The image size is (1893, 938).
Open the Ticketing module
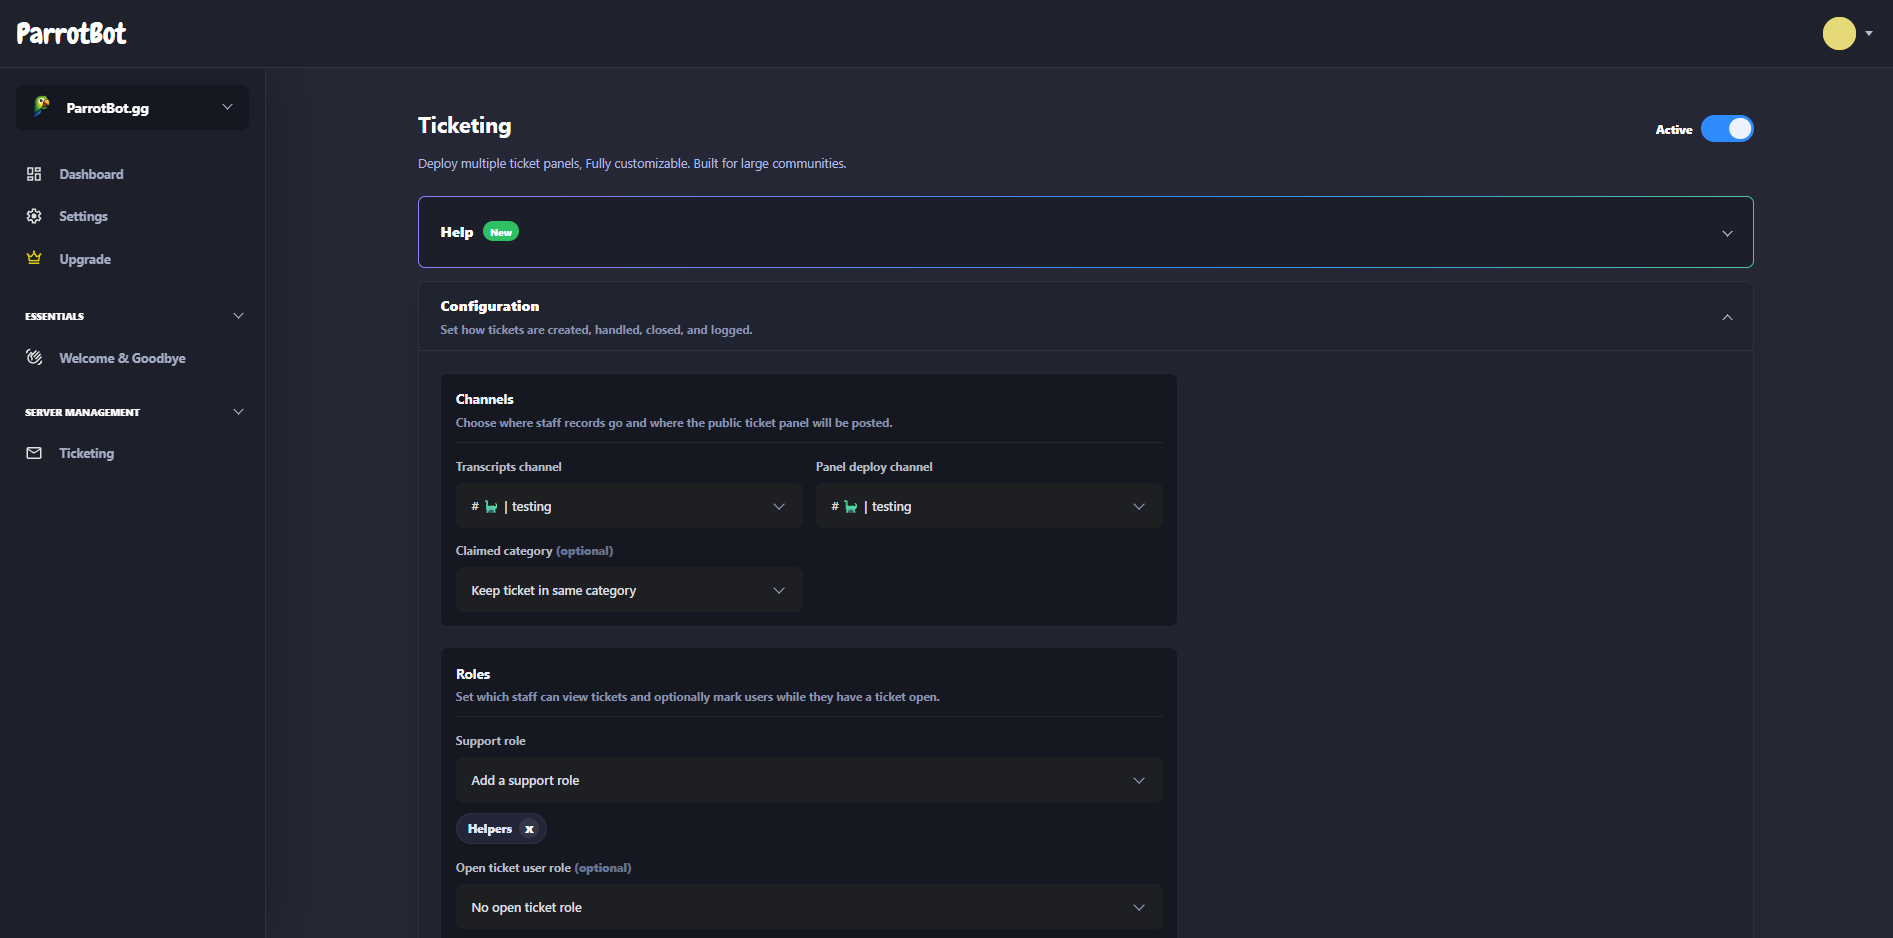point(86,453)
